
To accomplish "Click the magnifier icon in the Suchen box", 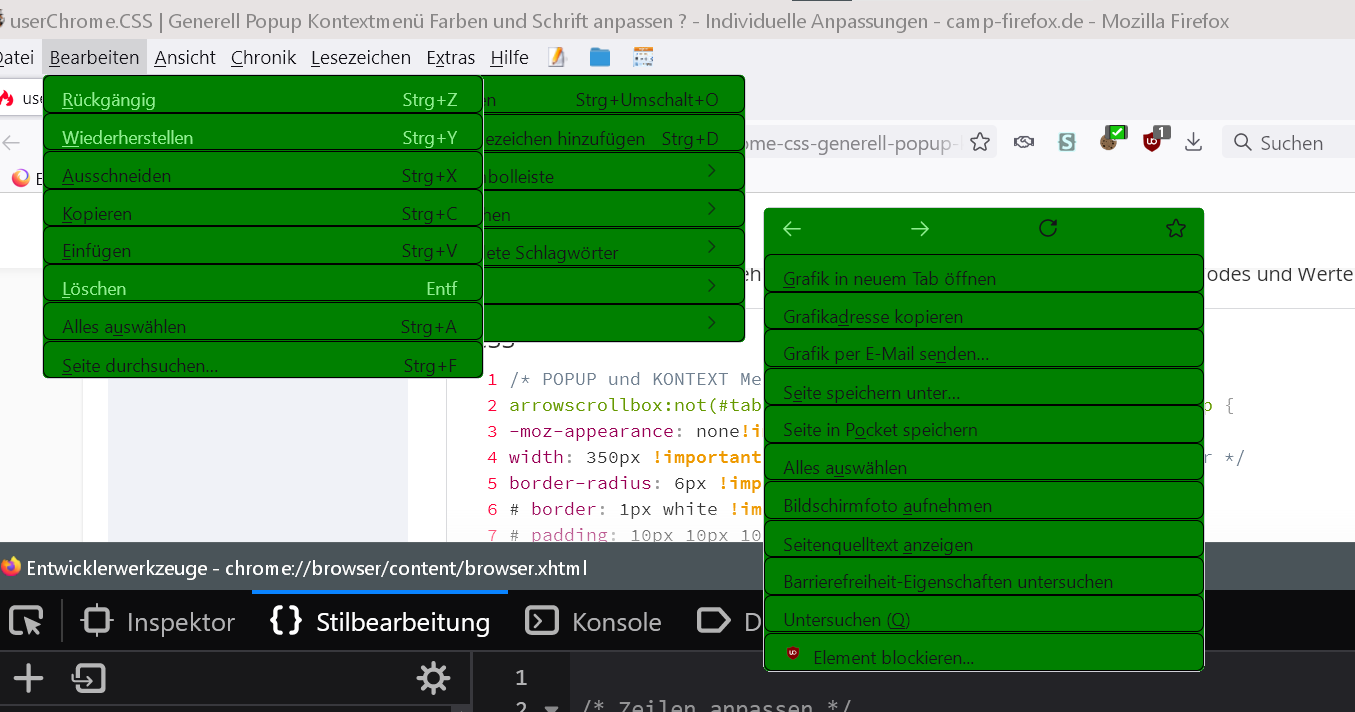I will click(x=1243, y=143).
